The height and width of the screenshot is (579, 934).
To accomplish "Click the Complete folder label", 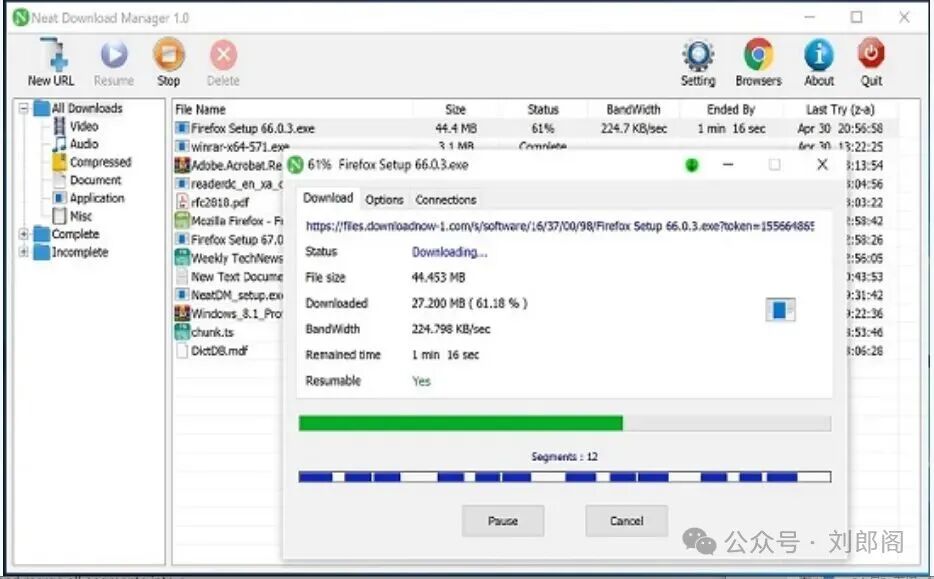I will click(75, 234).
